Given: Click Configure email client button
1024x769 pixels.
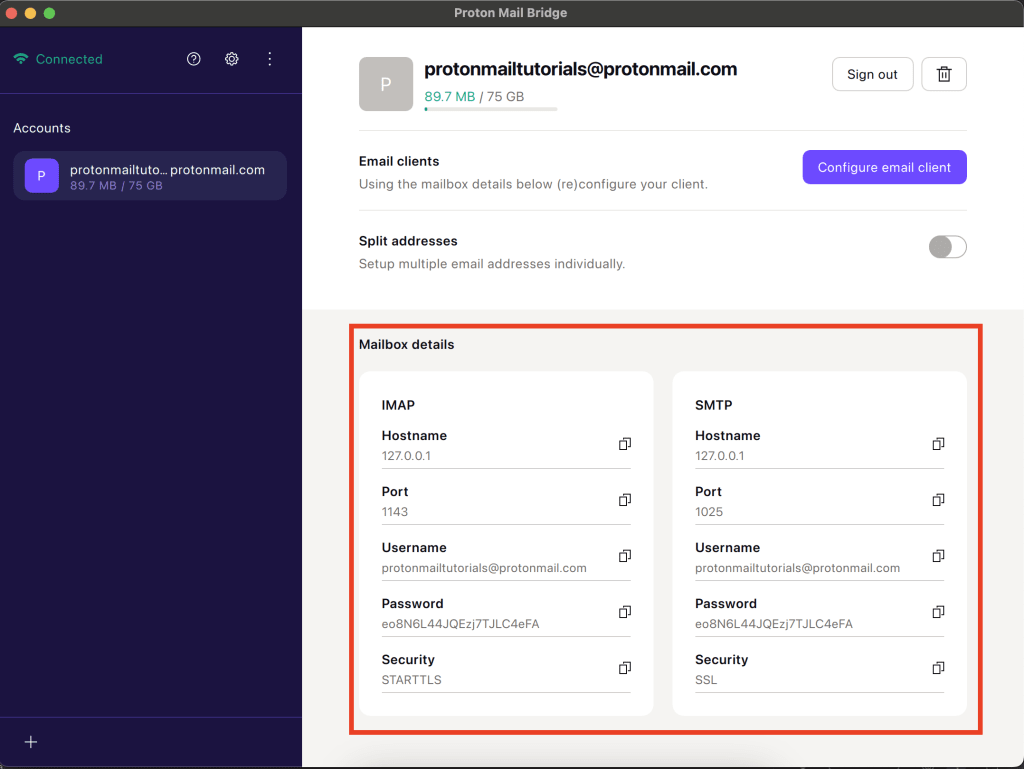Looking at the screenshot, I should coord(884,167).
